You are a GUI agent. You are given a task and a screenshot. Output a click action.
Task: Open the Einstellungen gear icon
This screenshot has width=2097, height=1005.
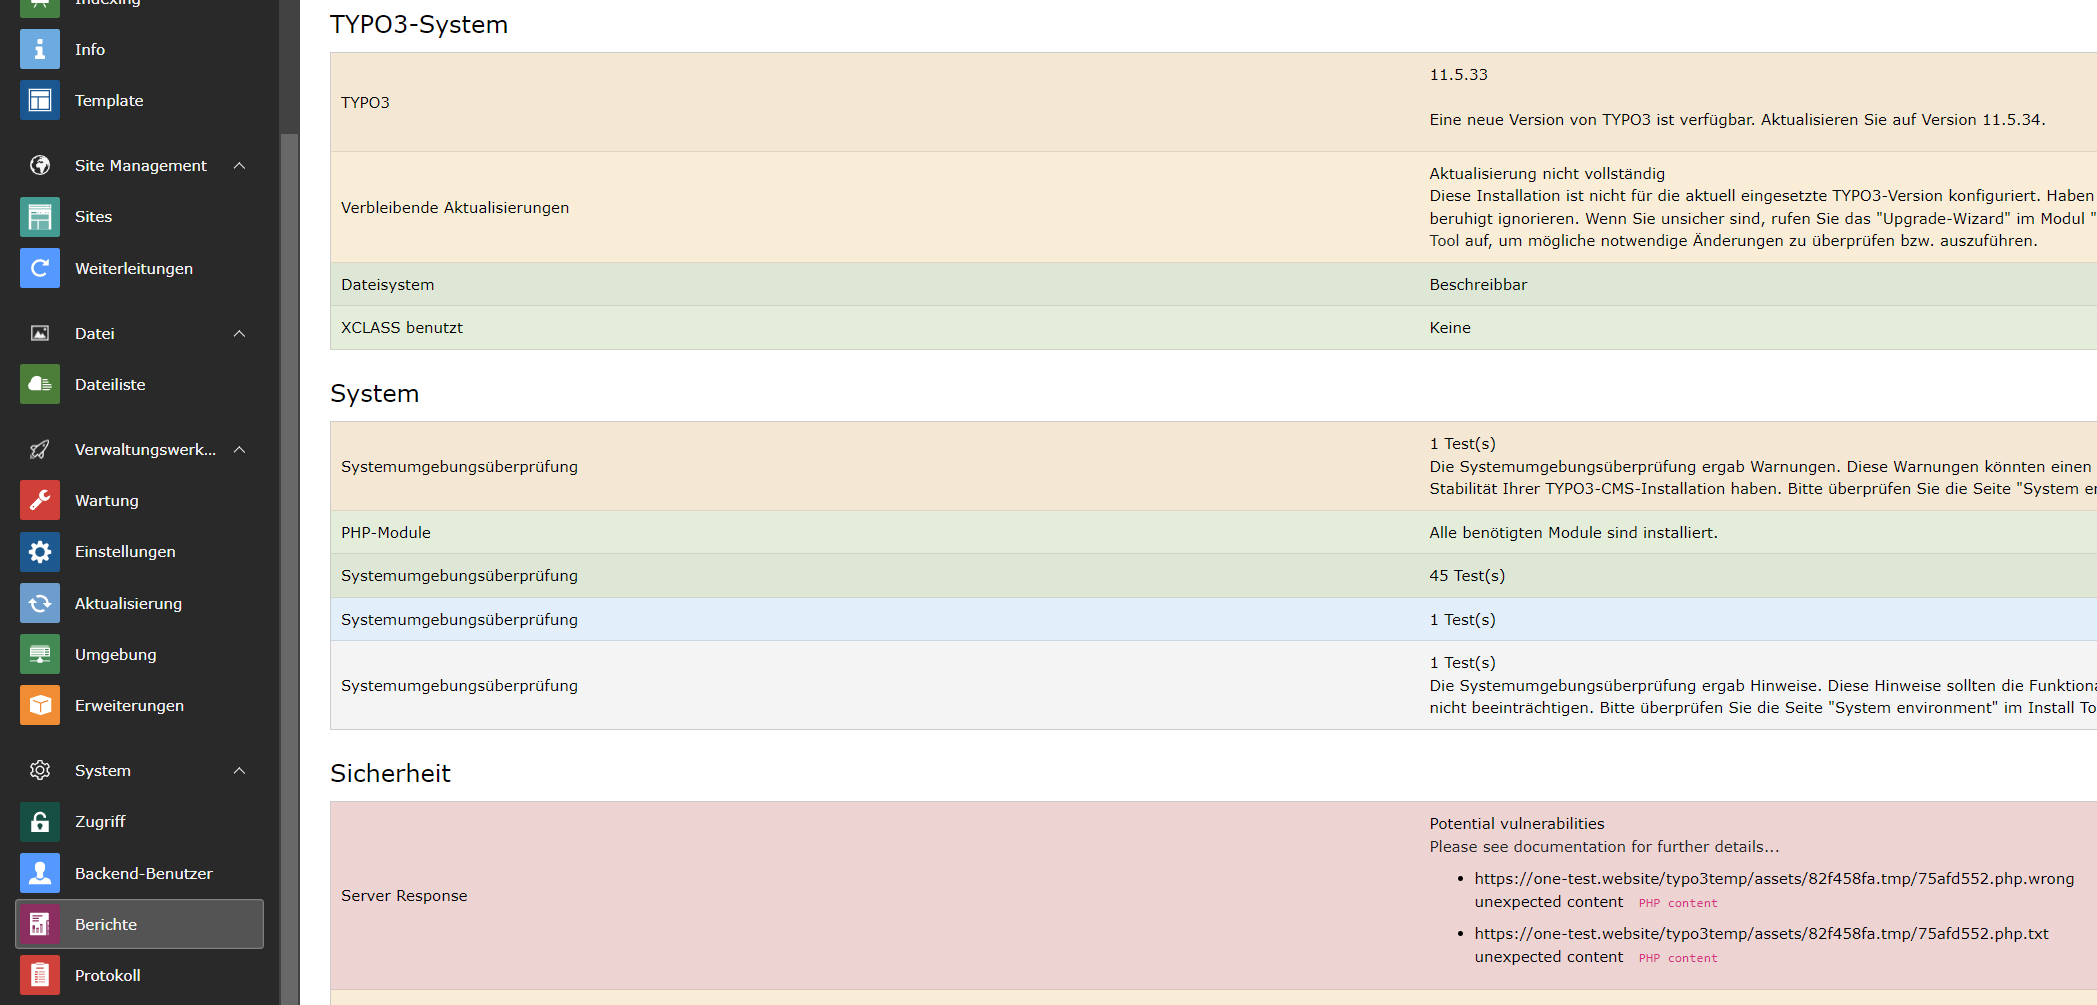point(40,551)
